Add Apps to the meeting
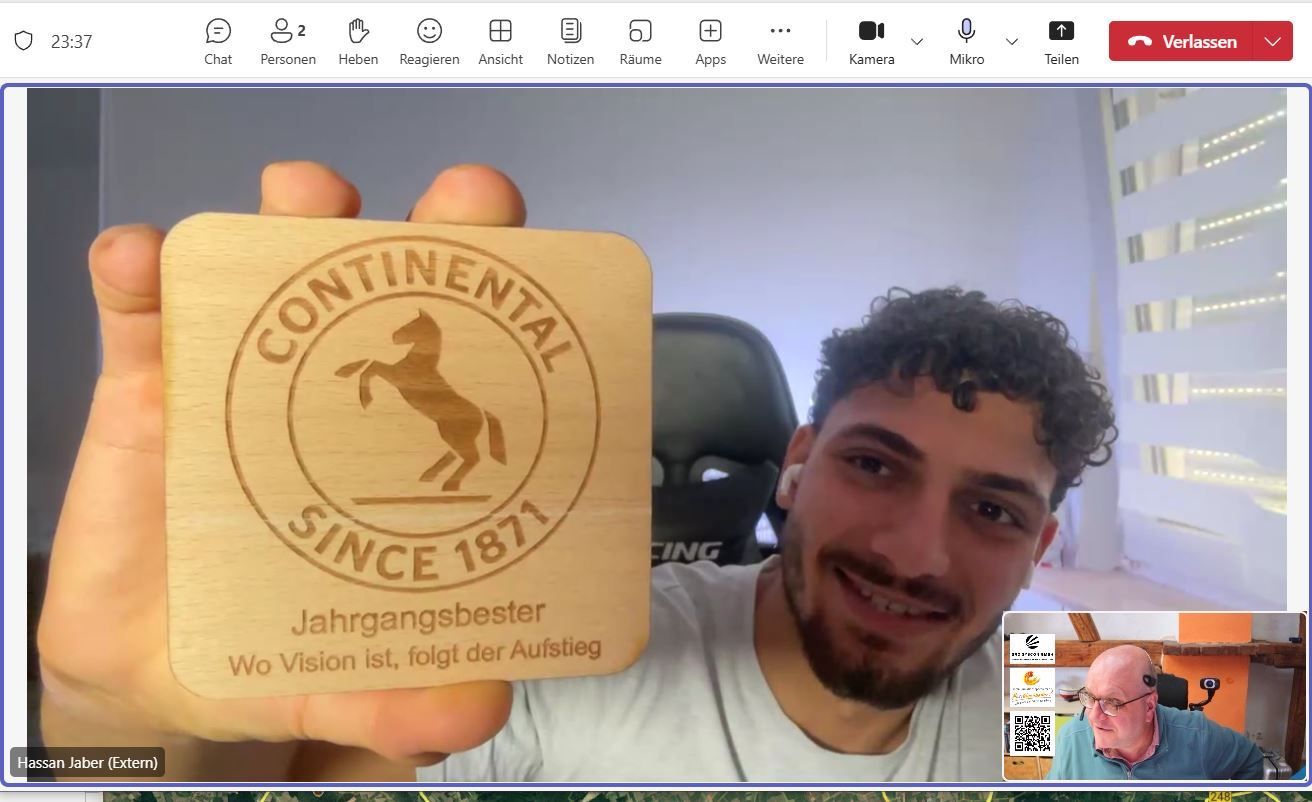The image size is (1312, 802). 710,42
